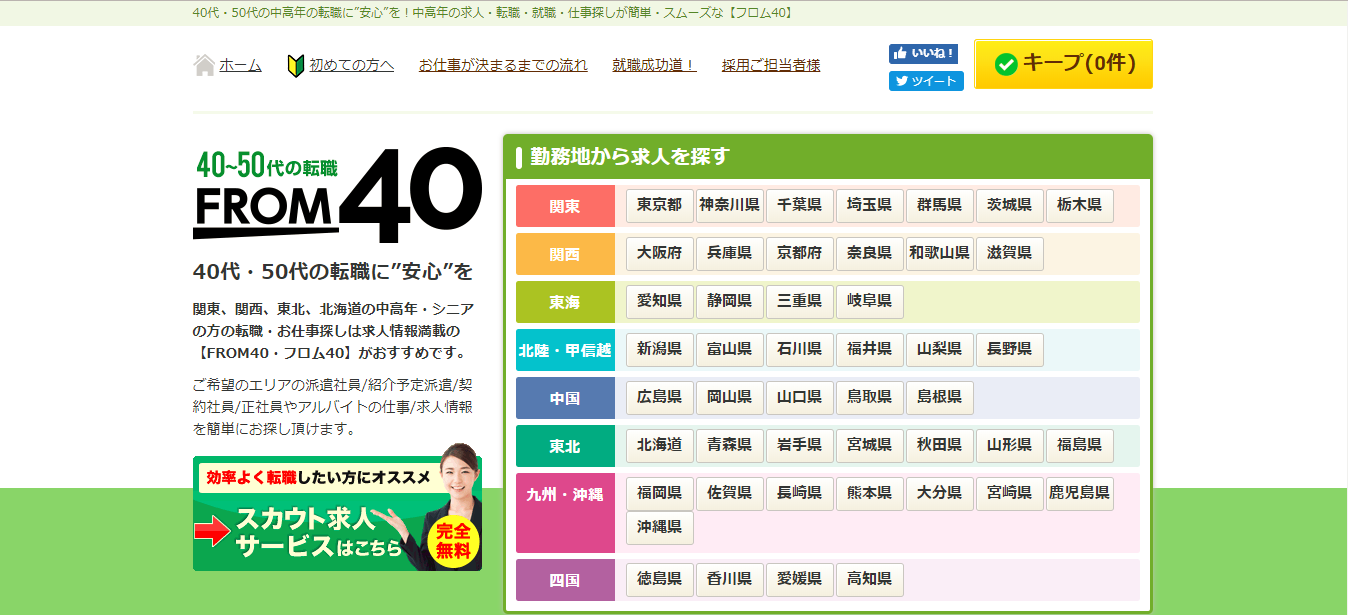Click the house icon beside ホーム

click(204, 65)
